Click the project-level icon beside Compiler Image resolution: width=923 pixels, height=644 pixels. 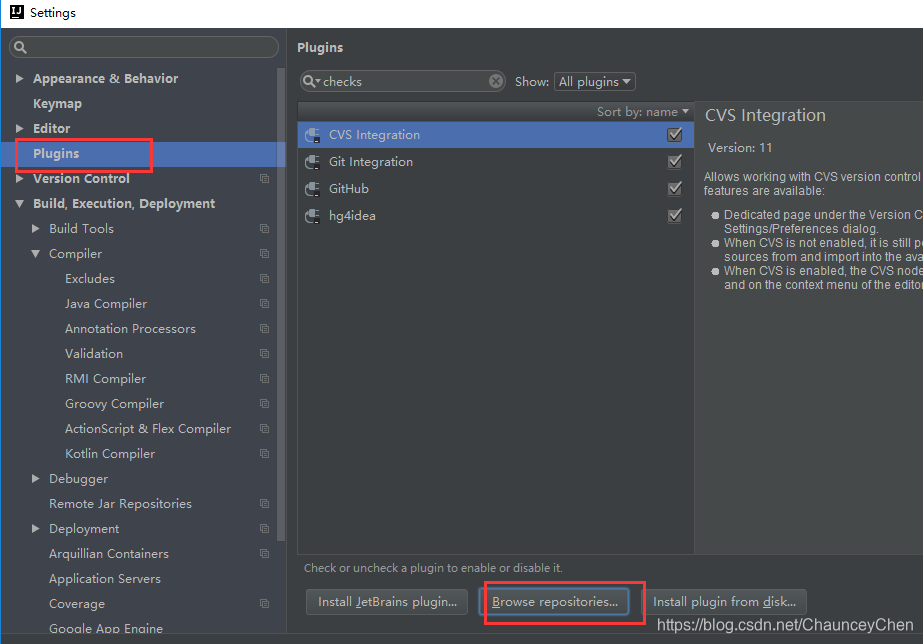point(264,254)
